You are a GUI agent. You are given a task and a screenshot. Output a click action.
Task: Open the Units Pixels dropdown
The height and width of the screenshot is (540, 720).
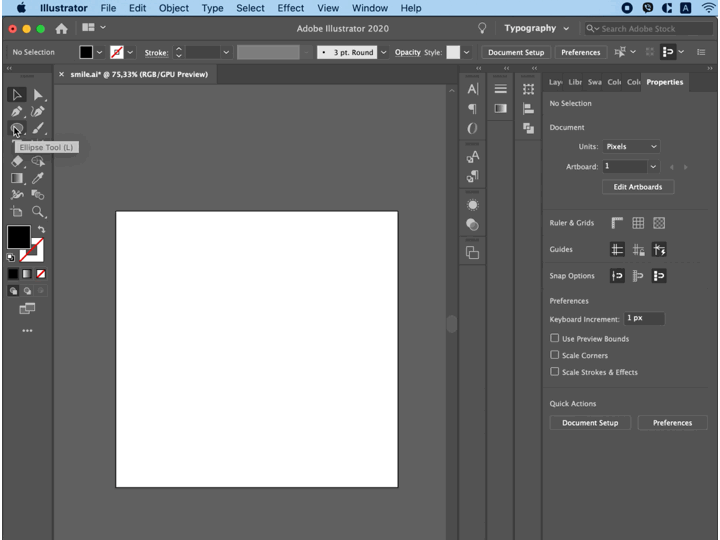pyautogui.click(x=631, y=146)
